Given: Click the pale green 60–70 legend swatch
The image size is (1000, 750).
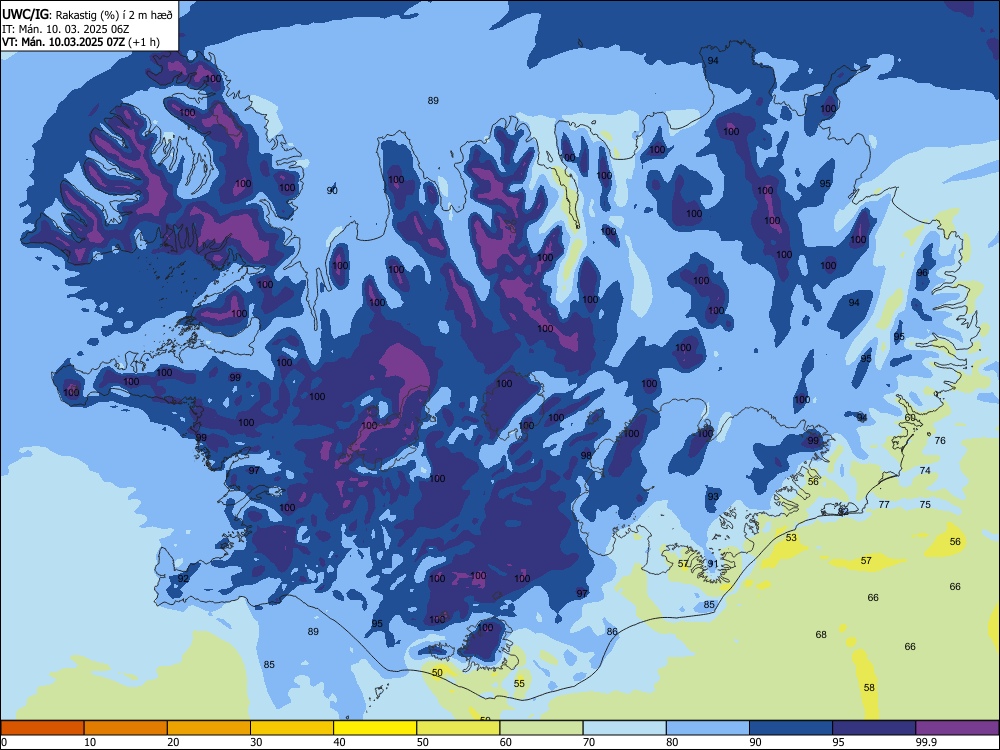Looking at the screenshot, I should (x=541, y=728).
